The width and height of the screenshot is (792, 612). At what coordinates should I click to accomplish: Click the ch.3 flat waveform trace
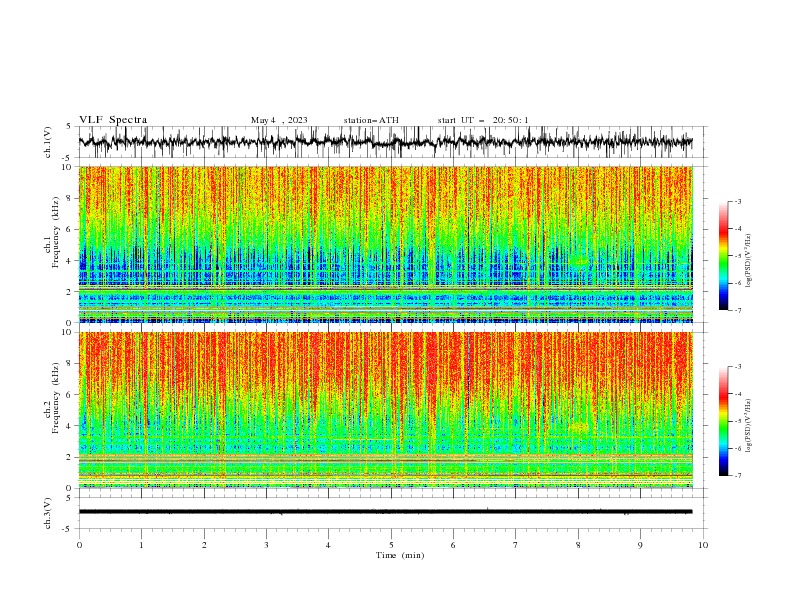tap(385, 512)
